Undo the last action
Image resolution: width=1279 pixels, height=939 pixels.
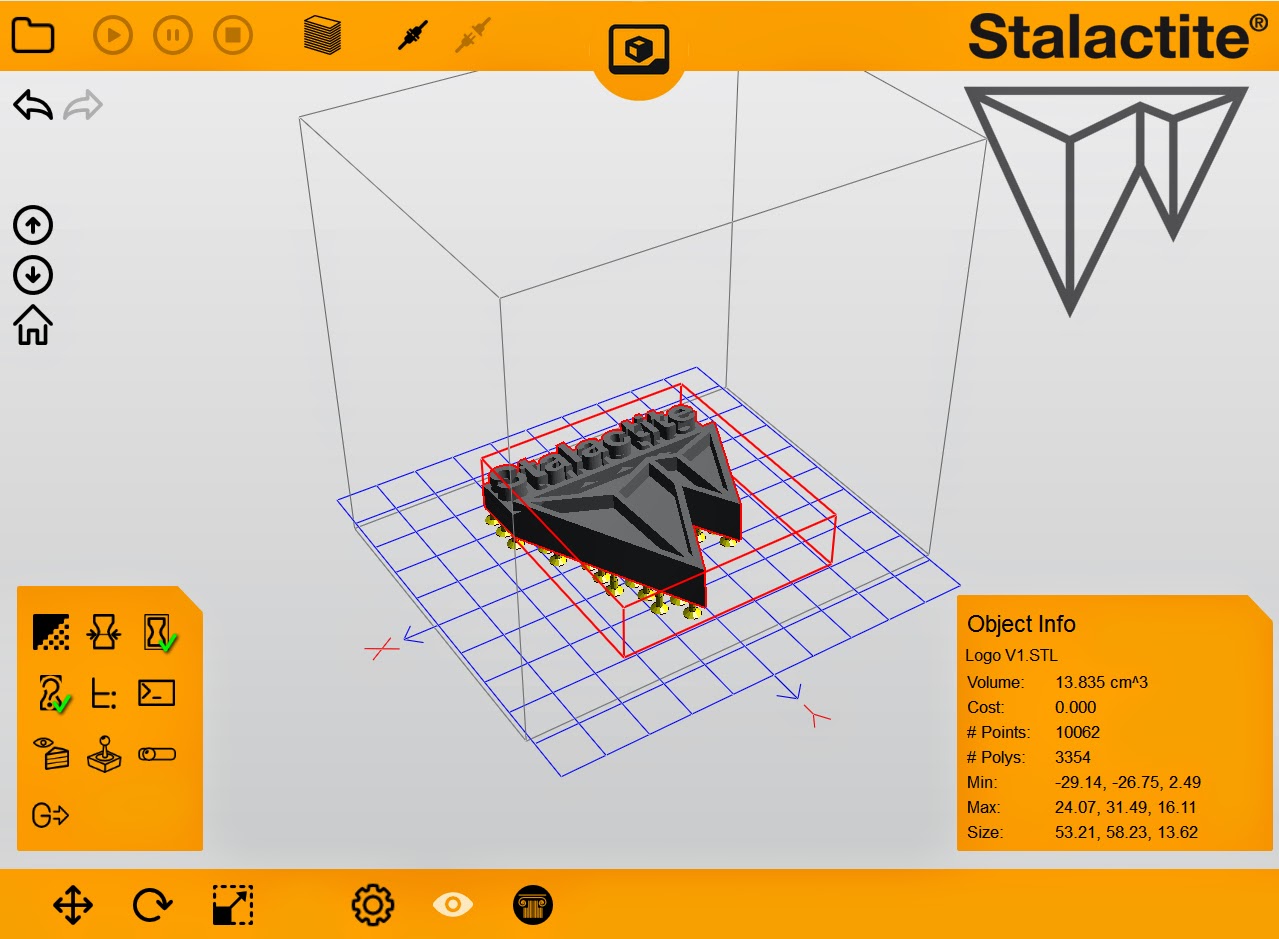tap(33, 105)
